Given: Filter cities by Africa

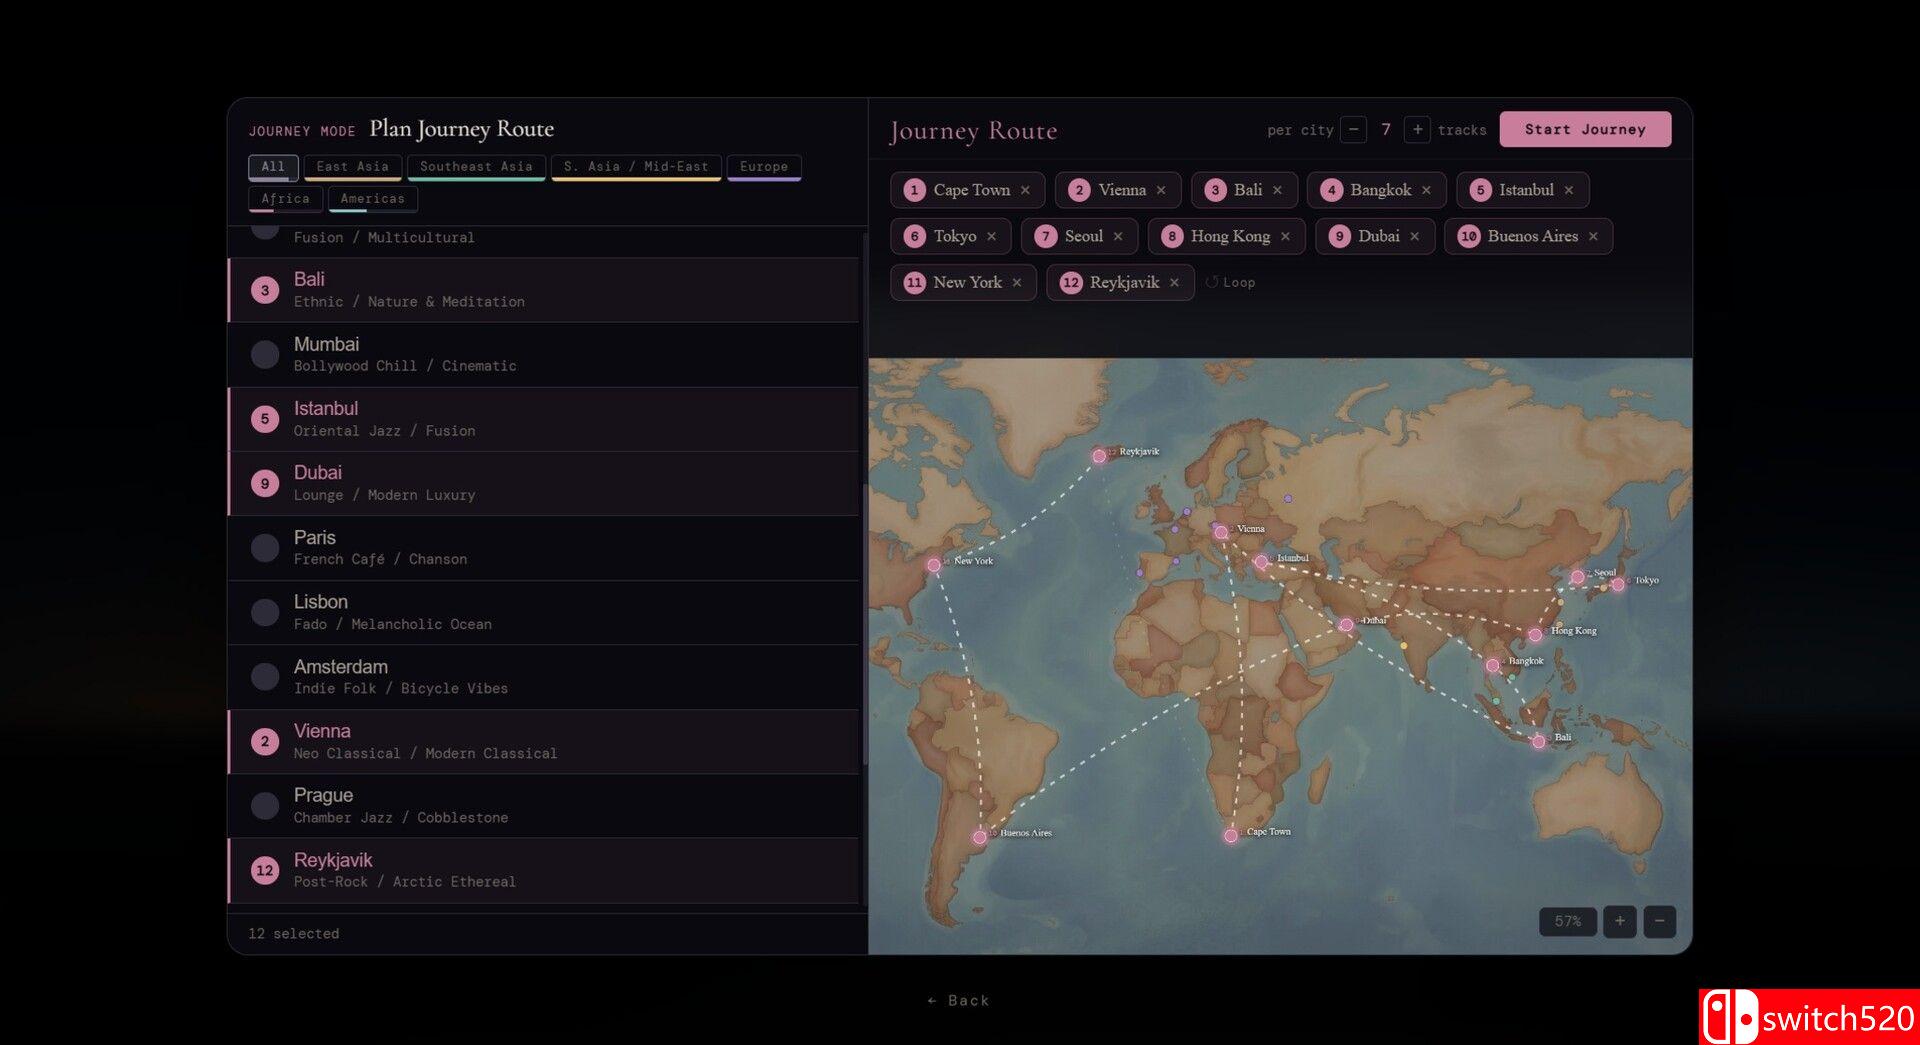Looking at the screenshot, I should coord(285,199).
